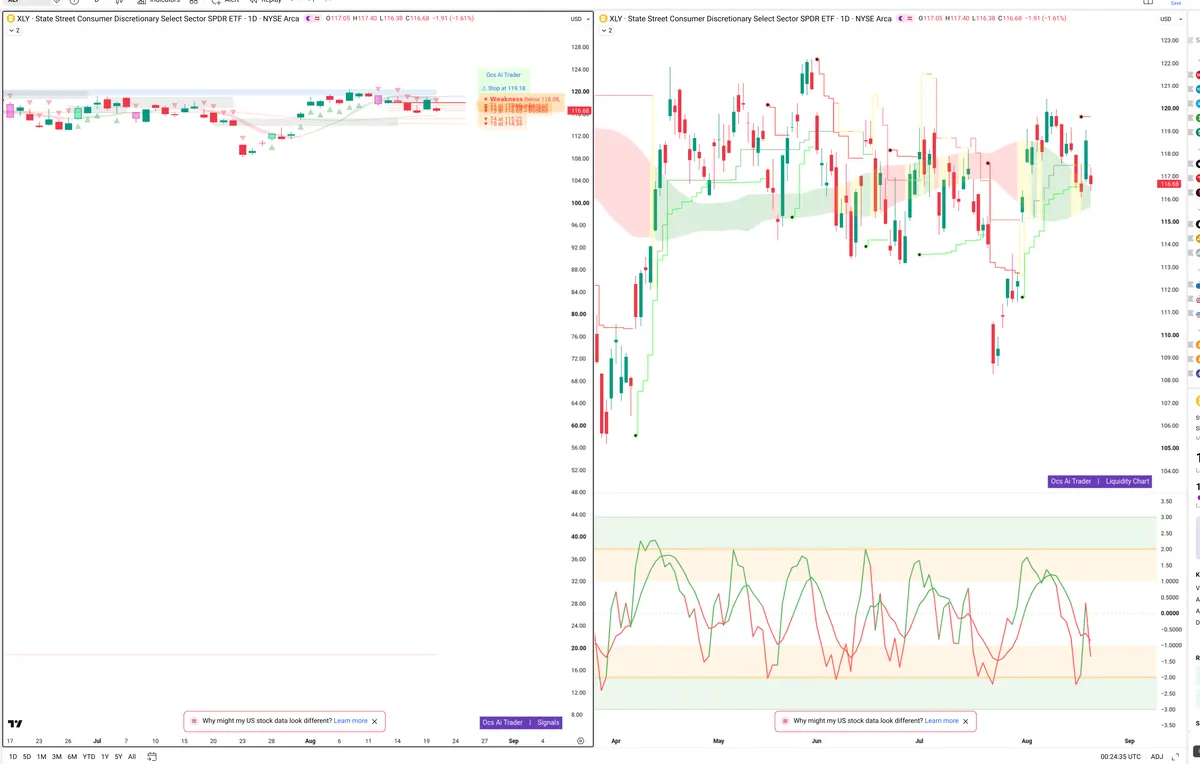1200x764 pixels.
Task: Open Learn more link in right chart notice
Action: point(941,721)
